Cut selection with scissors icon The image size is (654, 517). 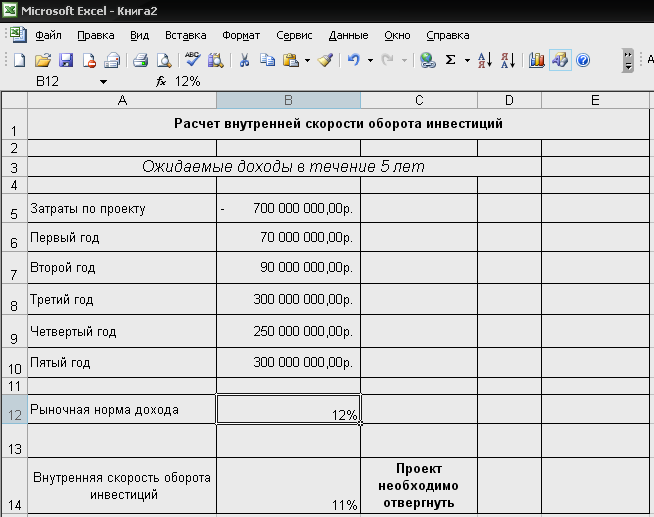244,60
